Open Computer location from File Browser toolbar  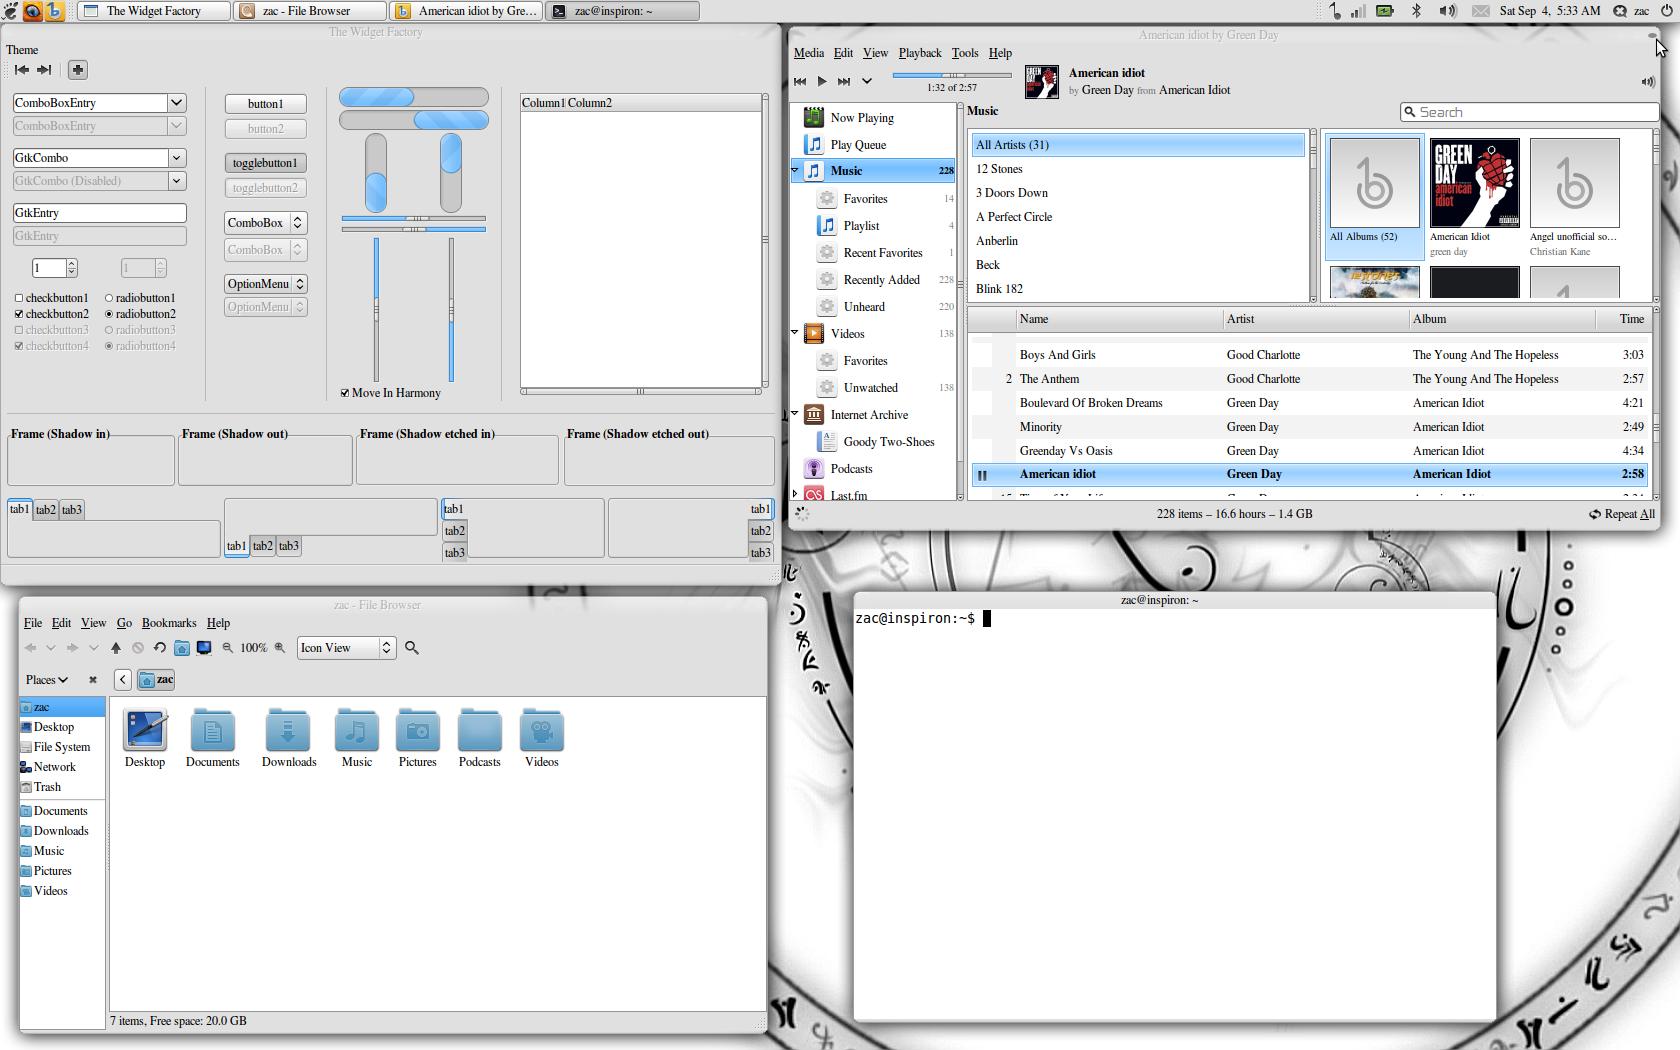(204, 648)
